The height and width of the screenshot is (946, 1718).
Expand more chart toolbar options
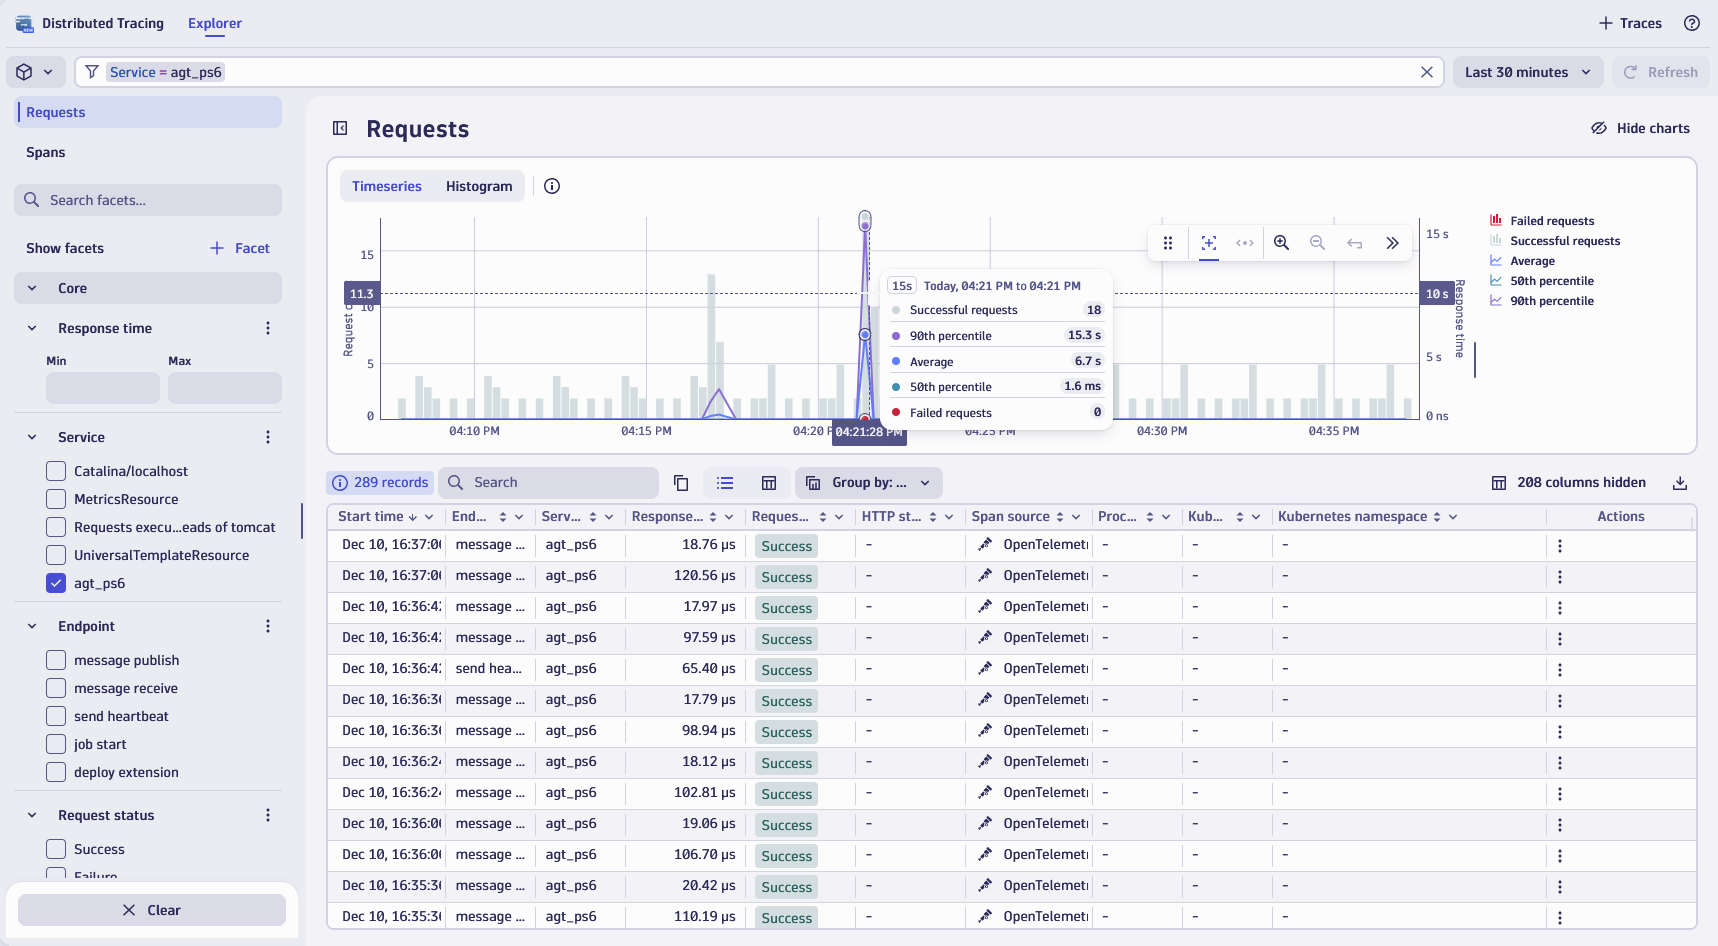[x=1392, y=243]
